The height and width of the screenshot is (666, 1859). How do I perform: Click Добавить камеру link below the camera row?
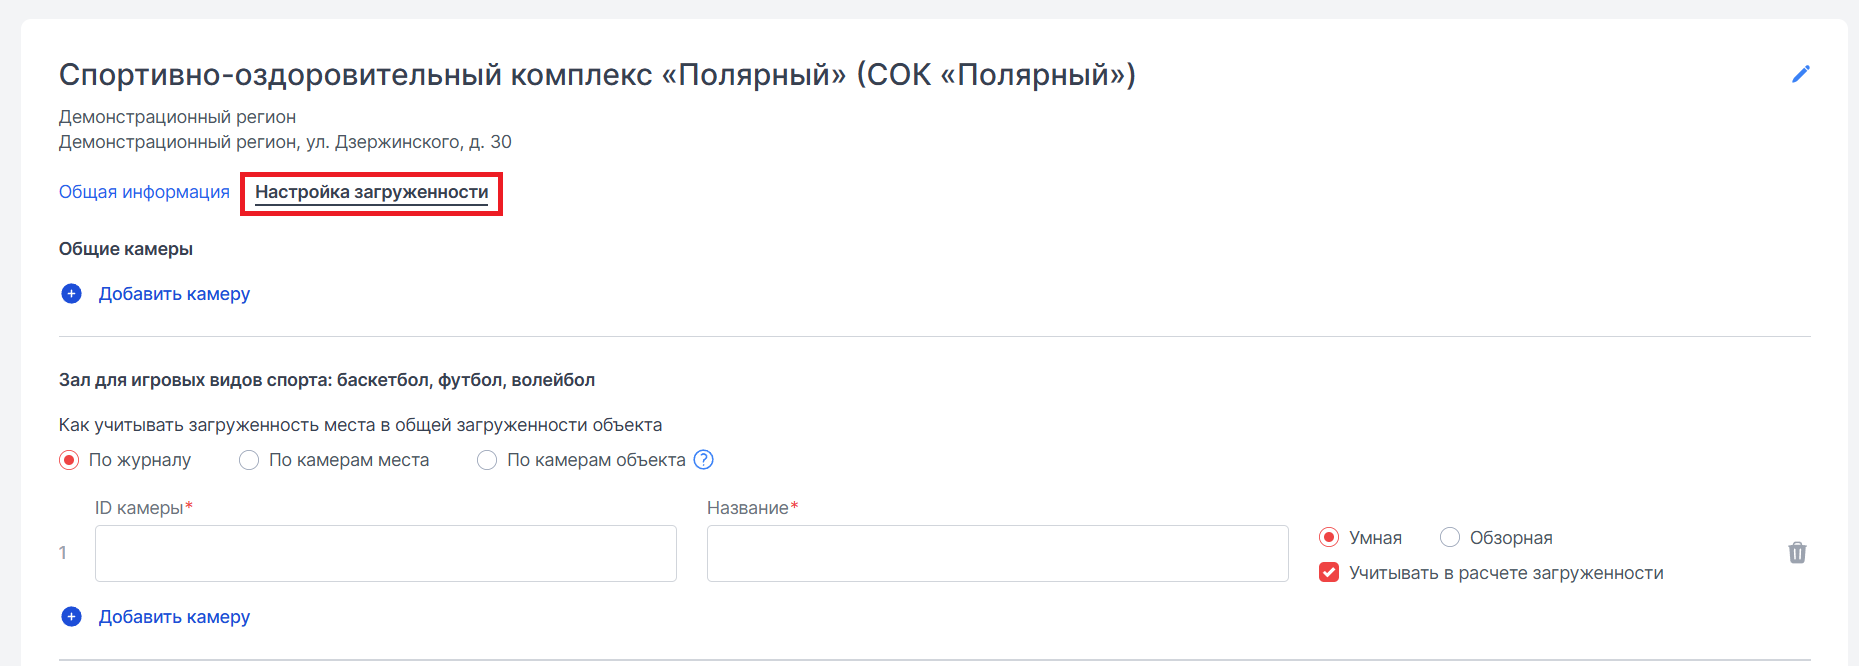174,617
